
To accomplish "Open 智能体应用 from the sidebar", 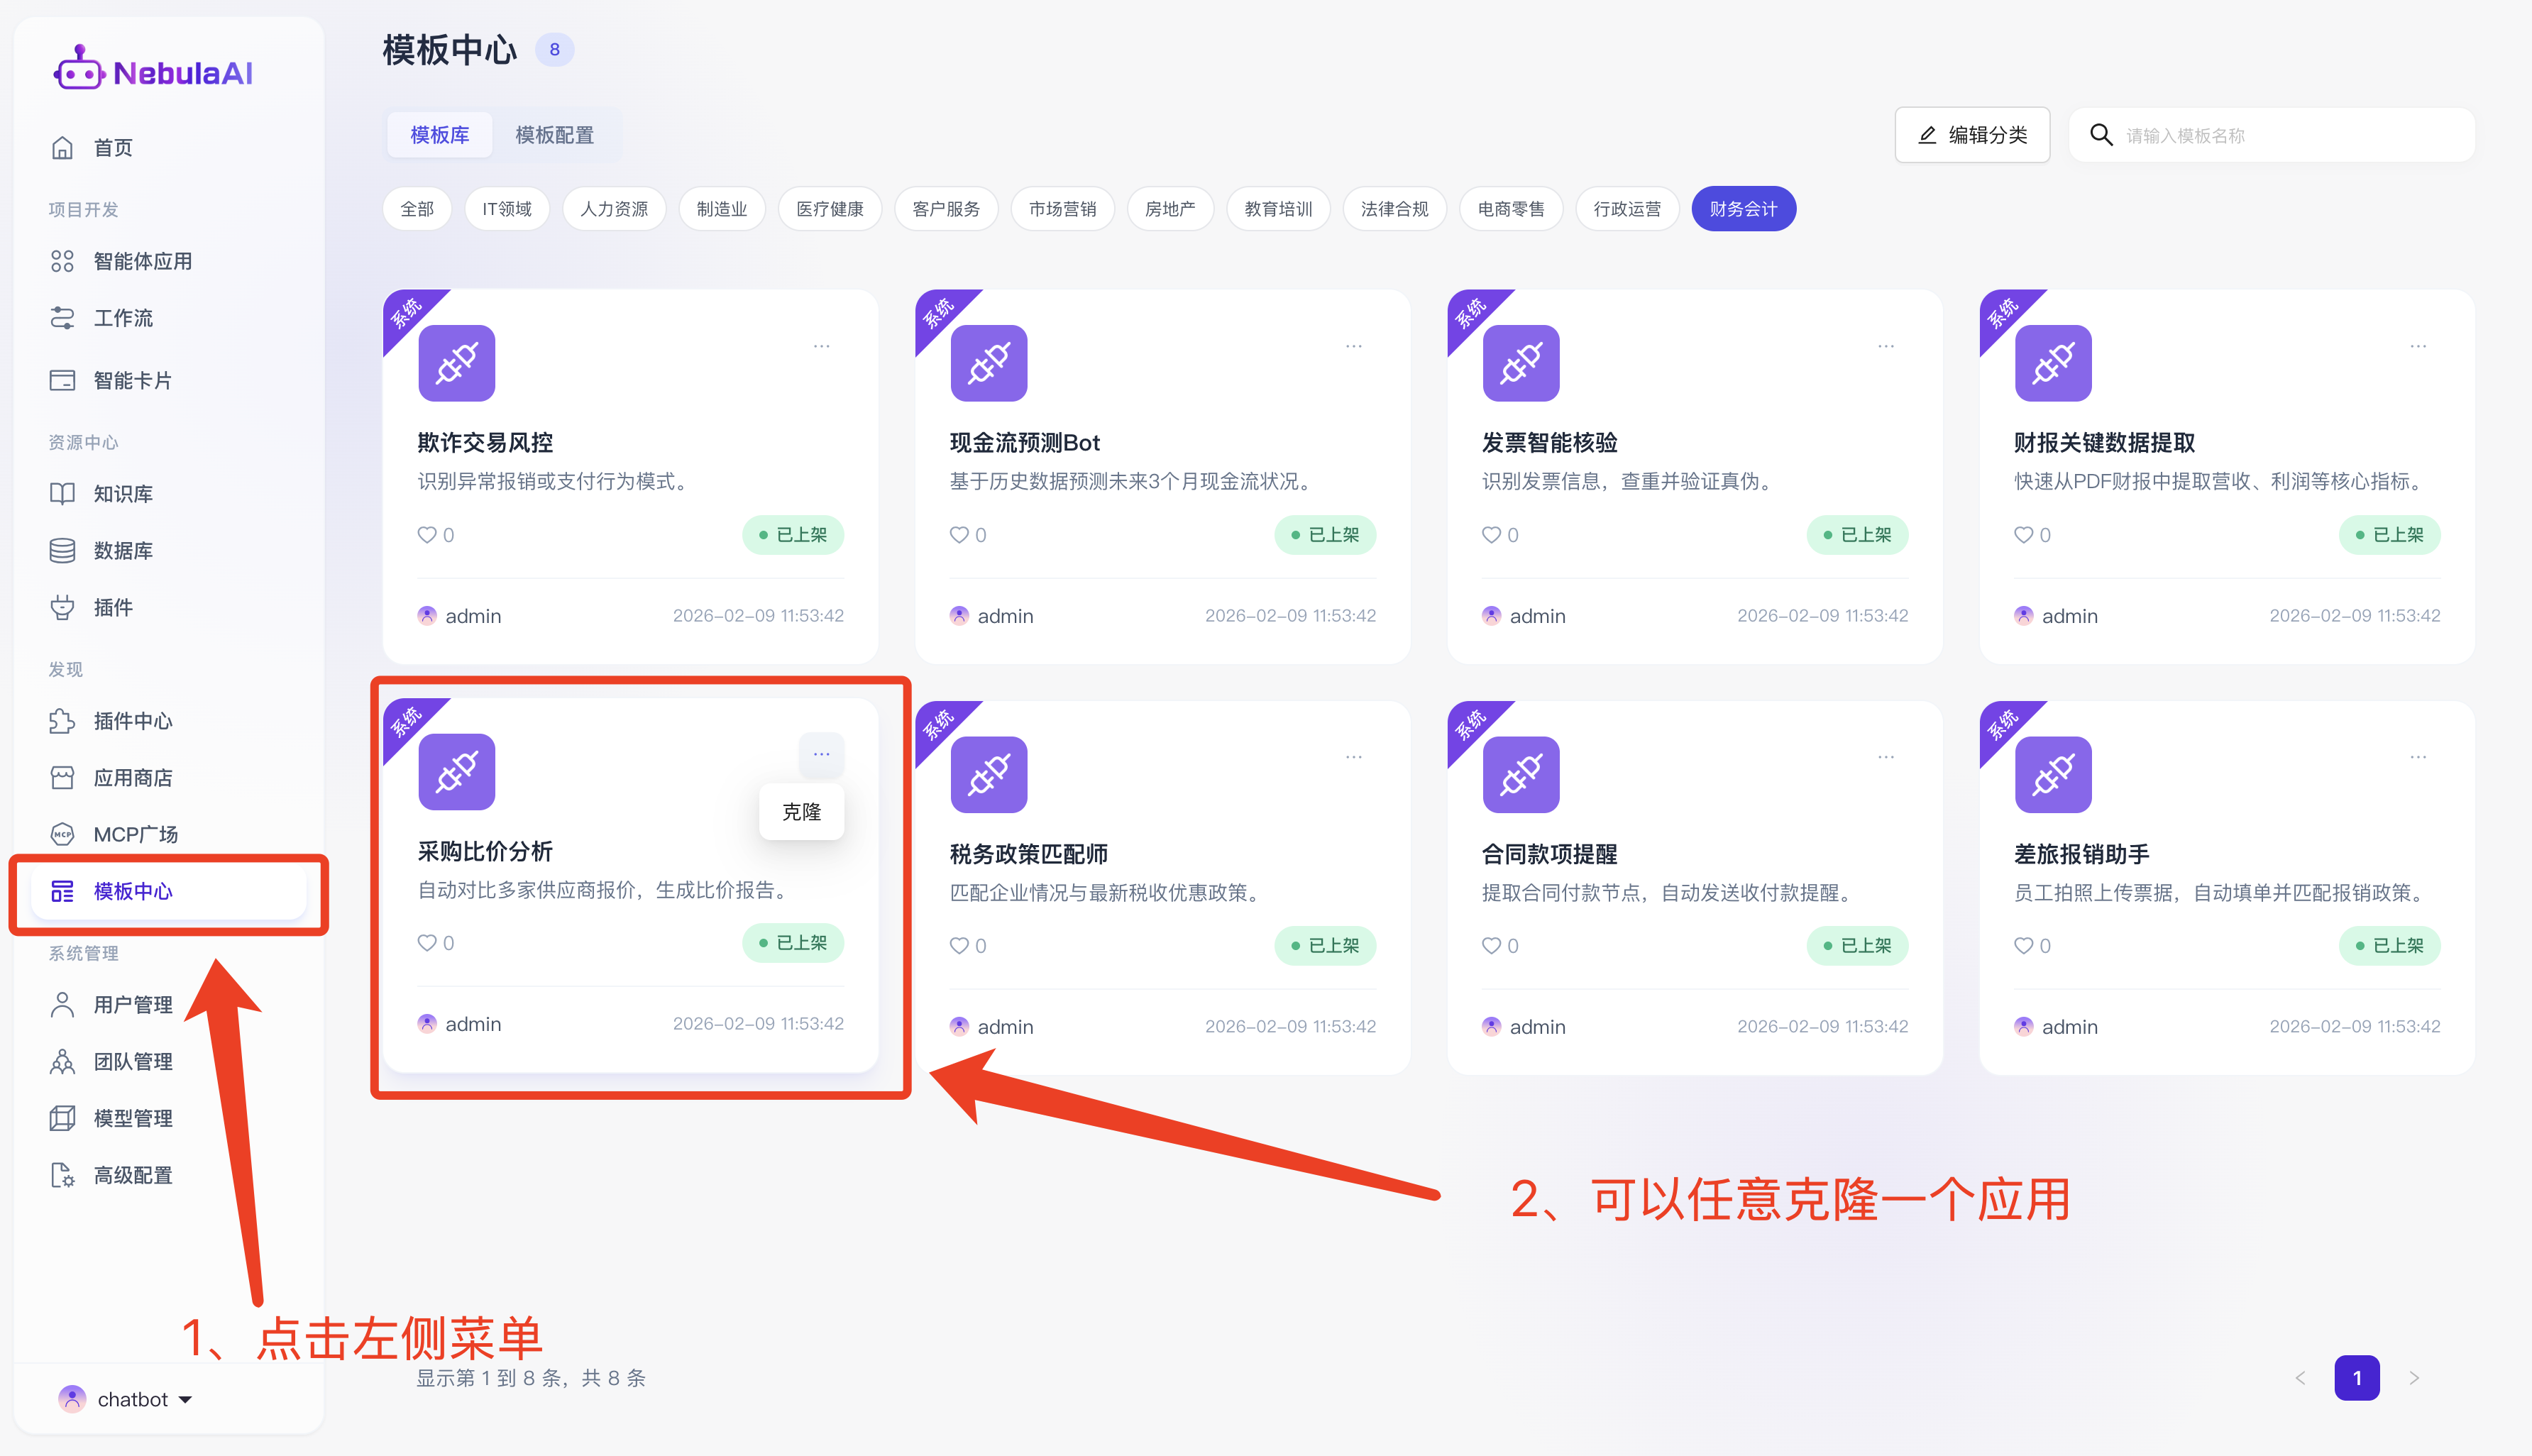I will [142, 261].
